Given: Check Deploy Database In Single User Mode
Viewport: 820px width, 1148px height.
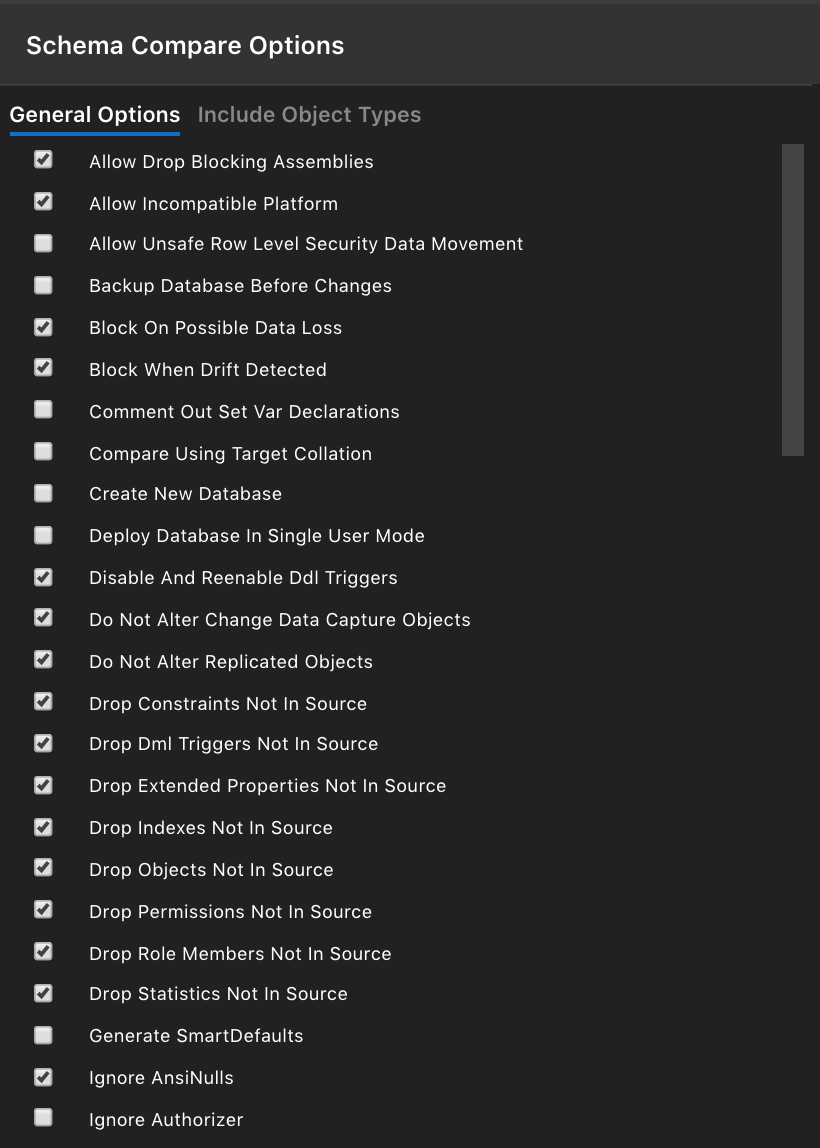Looking at the screenshot, I should 43,534.
